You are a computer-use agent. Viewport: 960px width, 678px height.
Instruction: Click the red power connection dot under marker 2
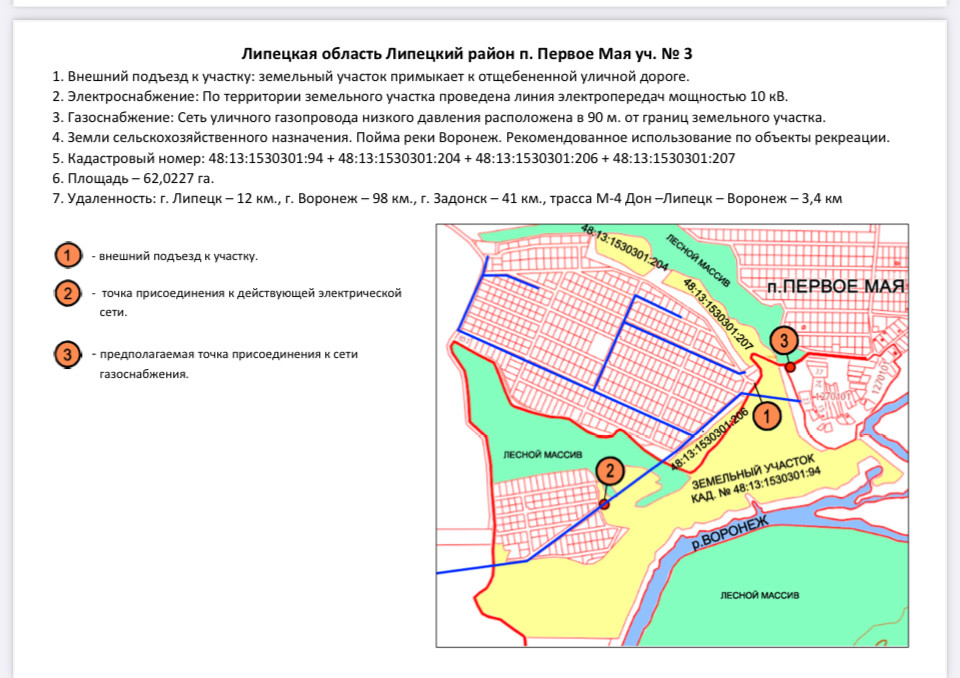604,504
